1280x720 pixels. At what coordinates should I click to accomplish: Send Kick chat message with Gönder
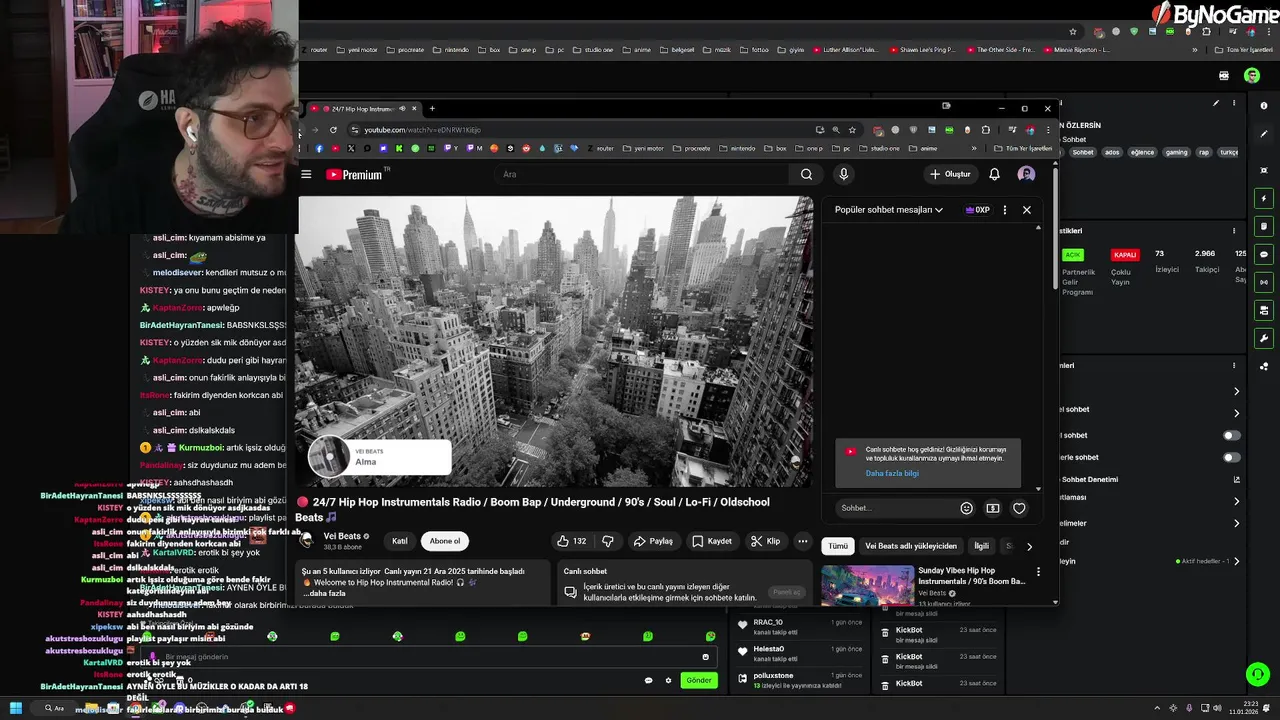pos(699,680)
